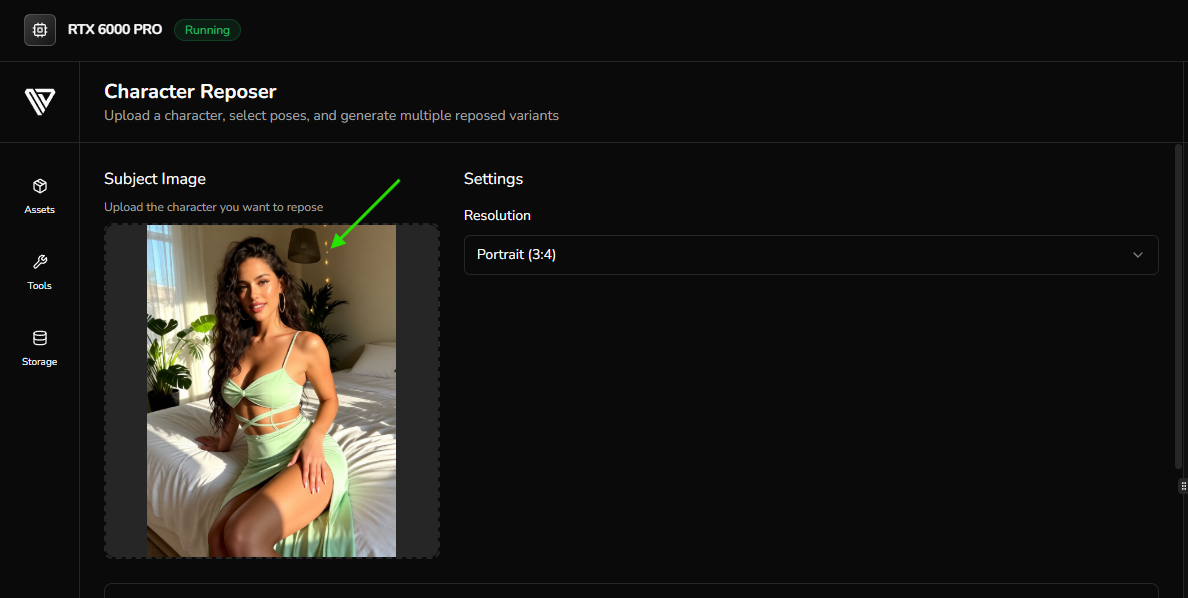1188x598 pixels.
Task: Click the Settings panel heading
Action: click(493, 178)
